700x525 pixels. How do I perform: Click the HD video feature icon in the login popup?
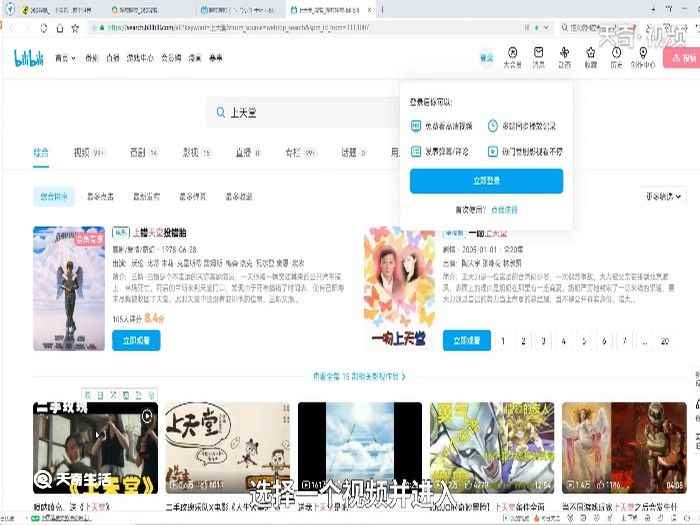[x=416, y=126]
